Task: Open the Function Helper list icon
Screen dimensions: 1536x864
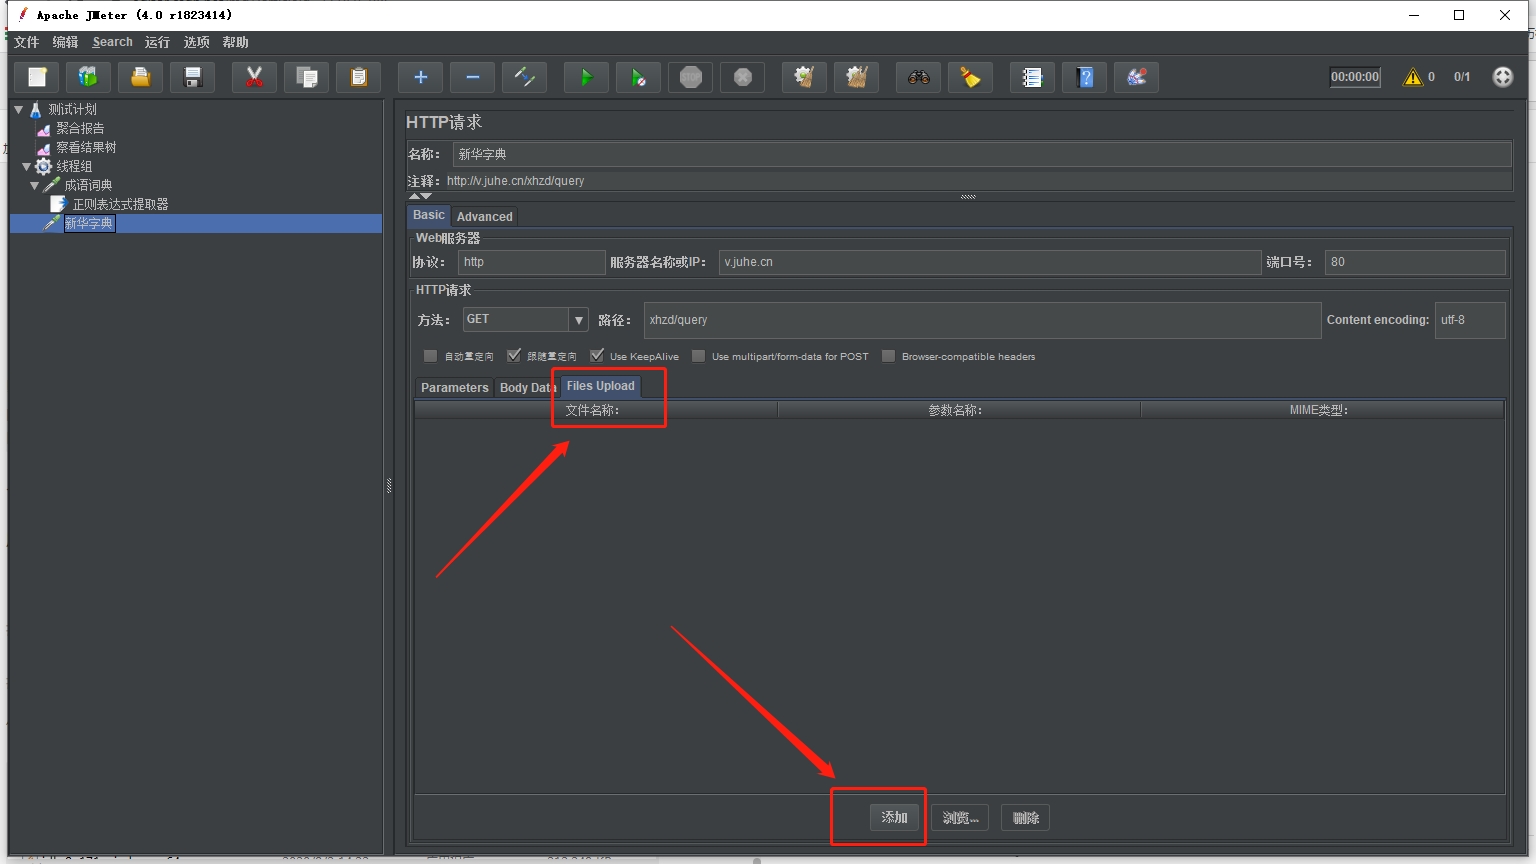Action: pyautogui.click(x=1032, y=77)
